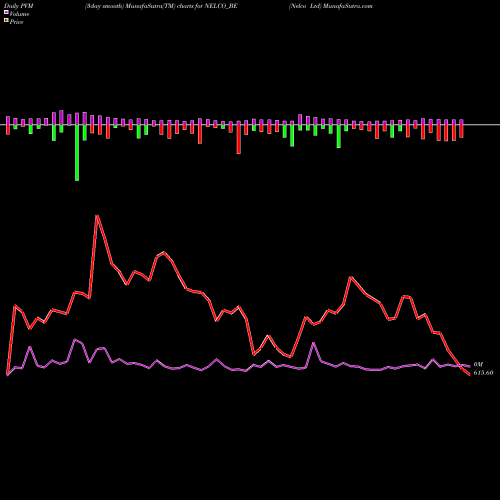Click the Price legend color swatch
This screenshot has width=500, height=500.
click(6, 21)
